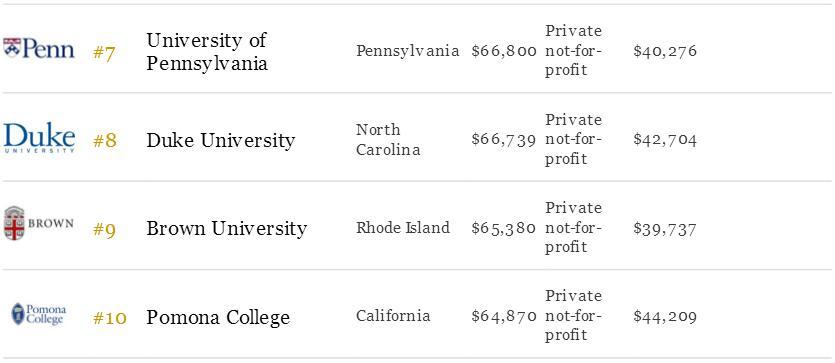Select the #10 rank number
This screenshot has height=363, width=835.
pos(110,318)
